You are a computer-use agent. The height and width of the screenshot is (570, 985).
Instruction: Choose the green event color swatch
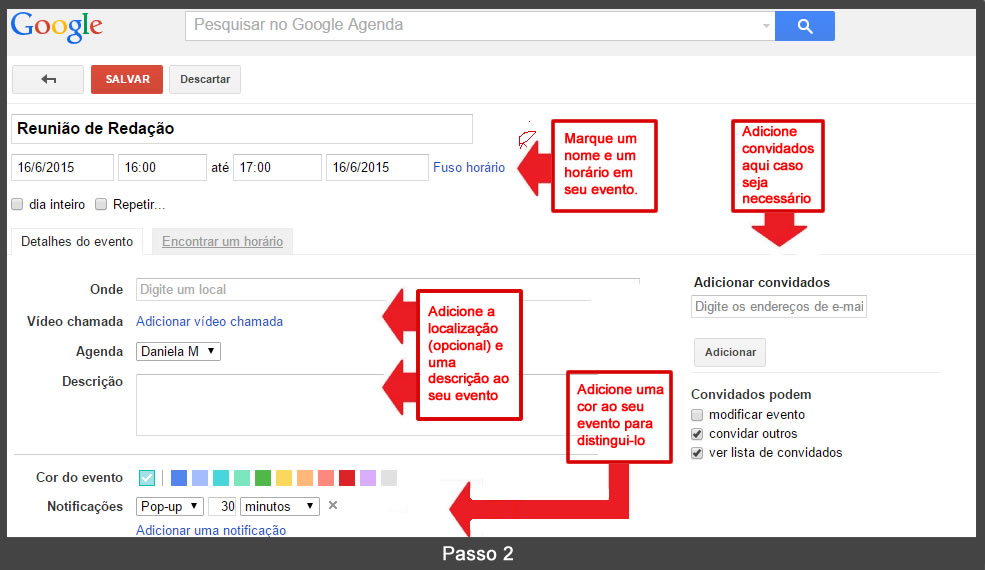click(x=263, y=478)
